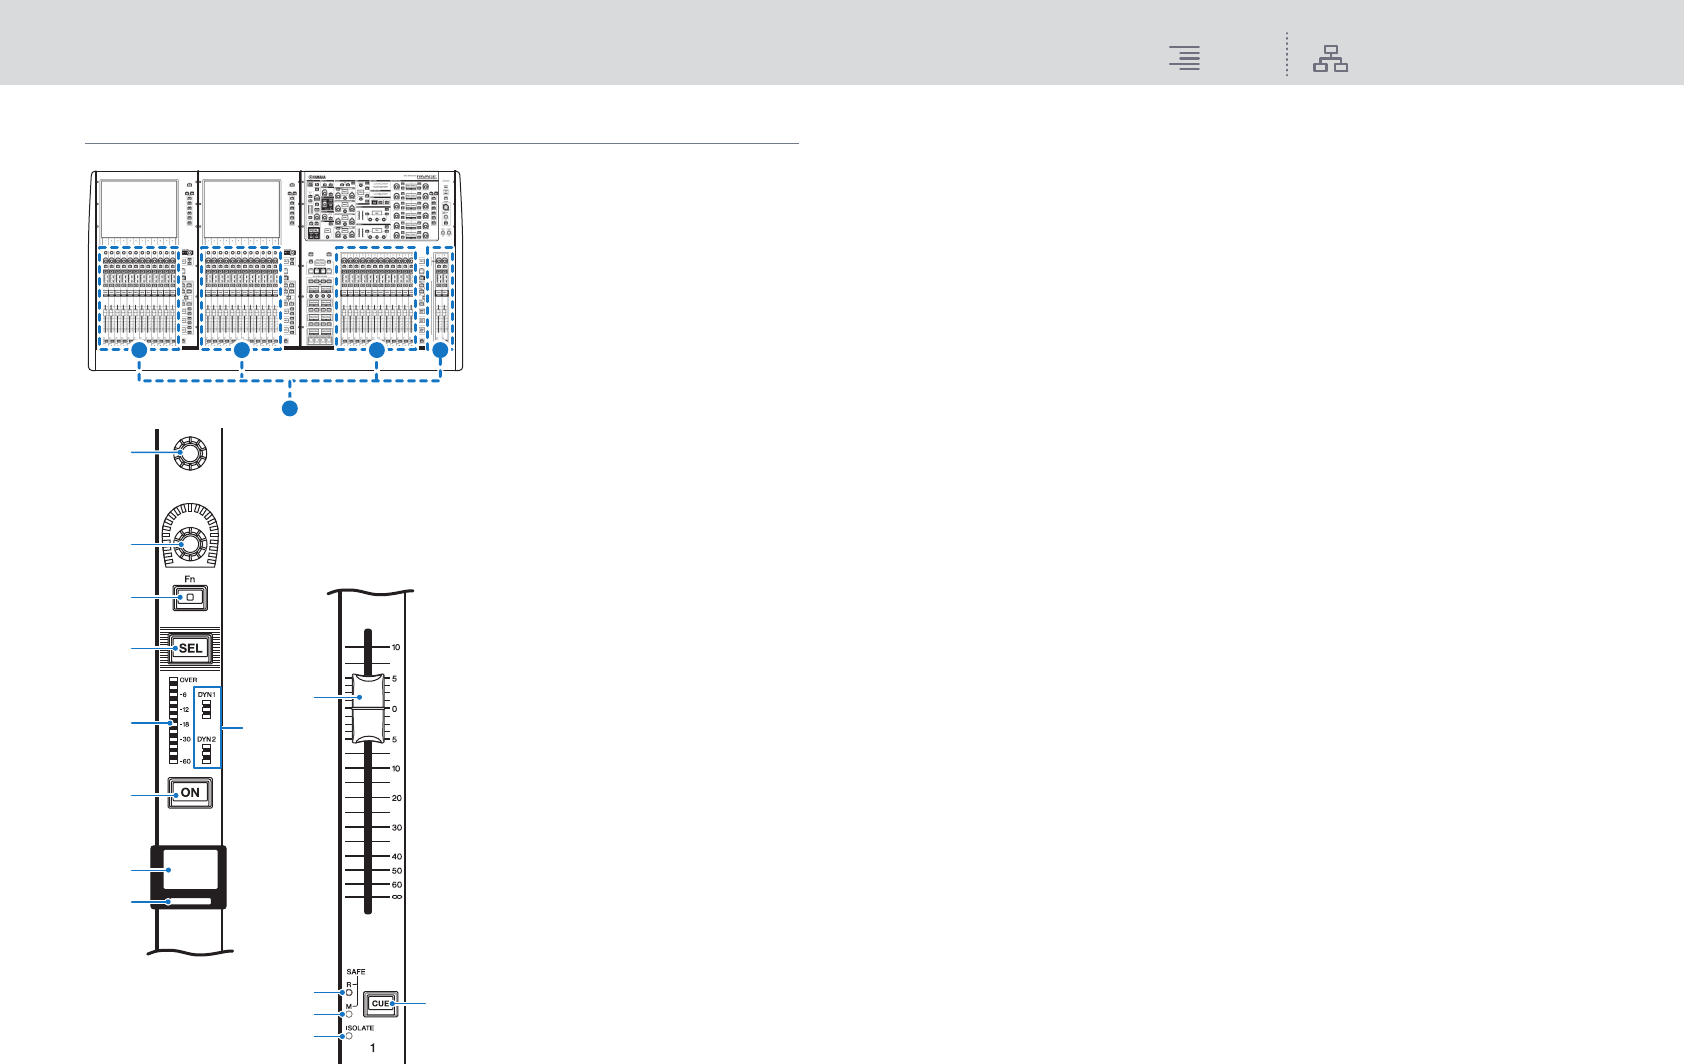Click the leftmost fader bay on console overview
This screenshot has height=1064, width=1684.
tap(139, 298)
